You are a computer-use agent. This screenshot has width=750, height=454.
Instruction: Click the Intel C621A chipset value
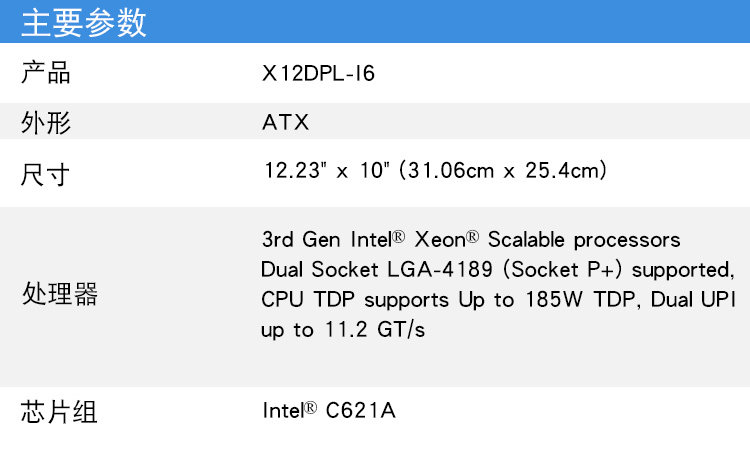point(329,410)
